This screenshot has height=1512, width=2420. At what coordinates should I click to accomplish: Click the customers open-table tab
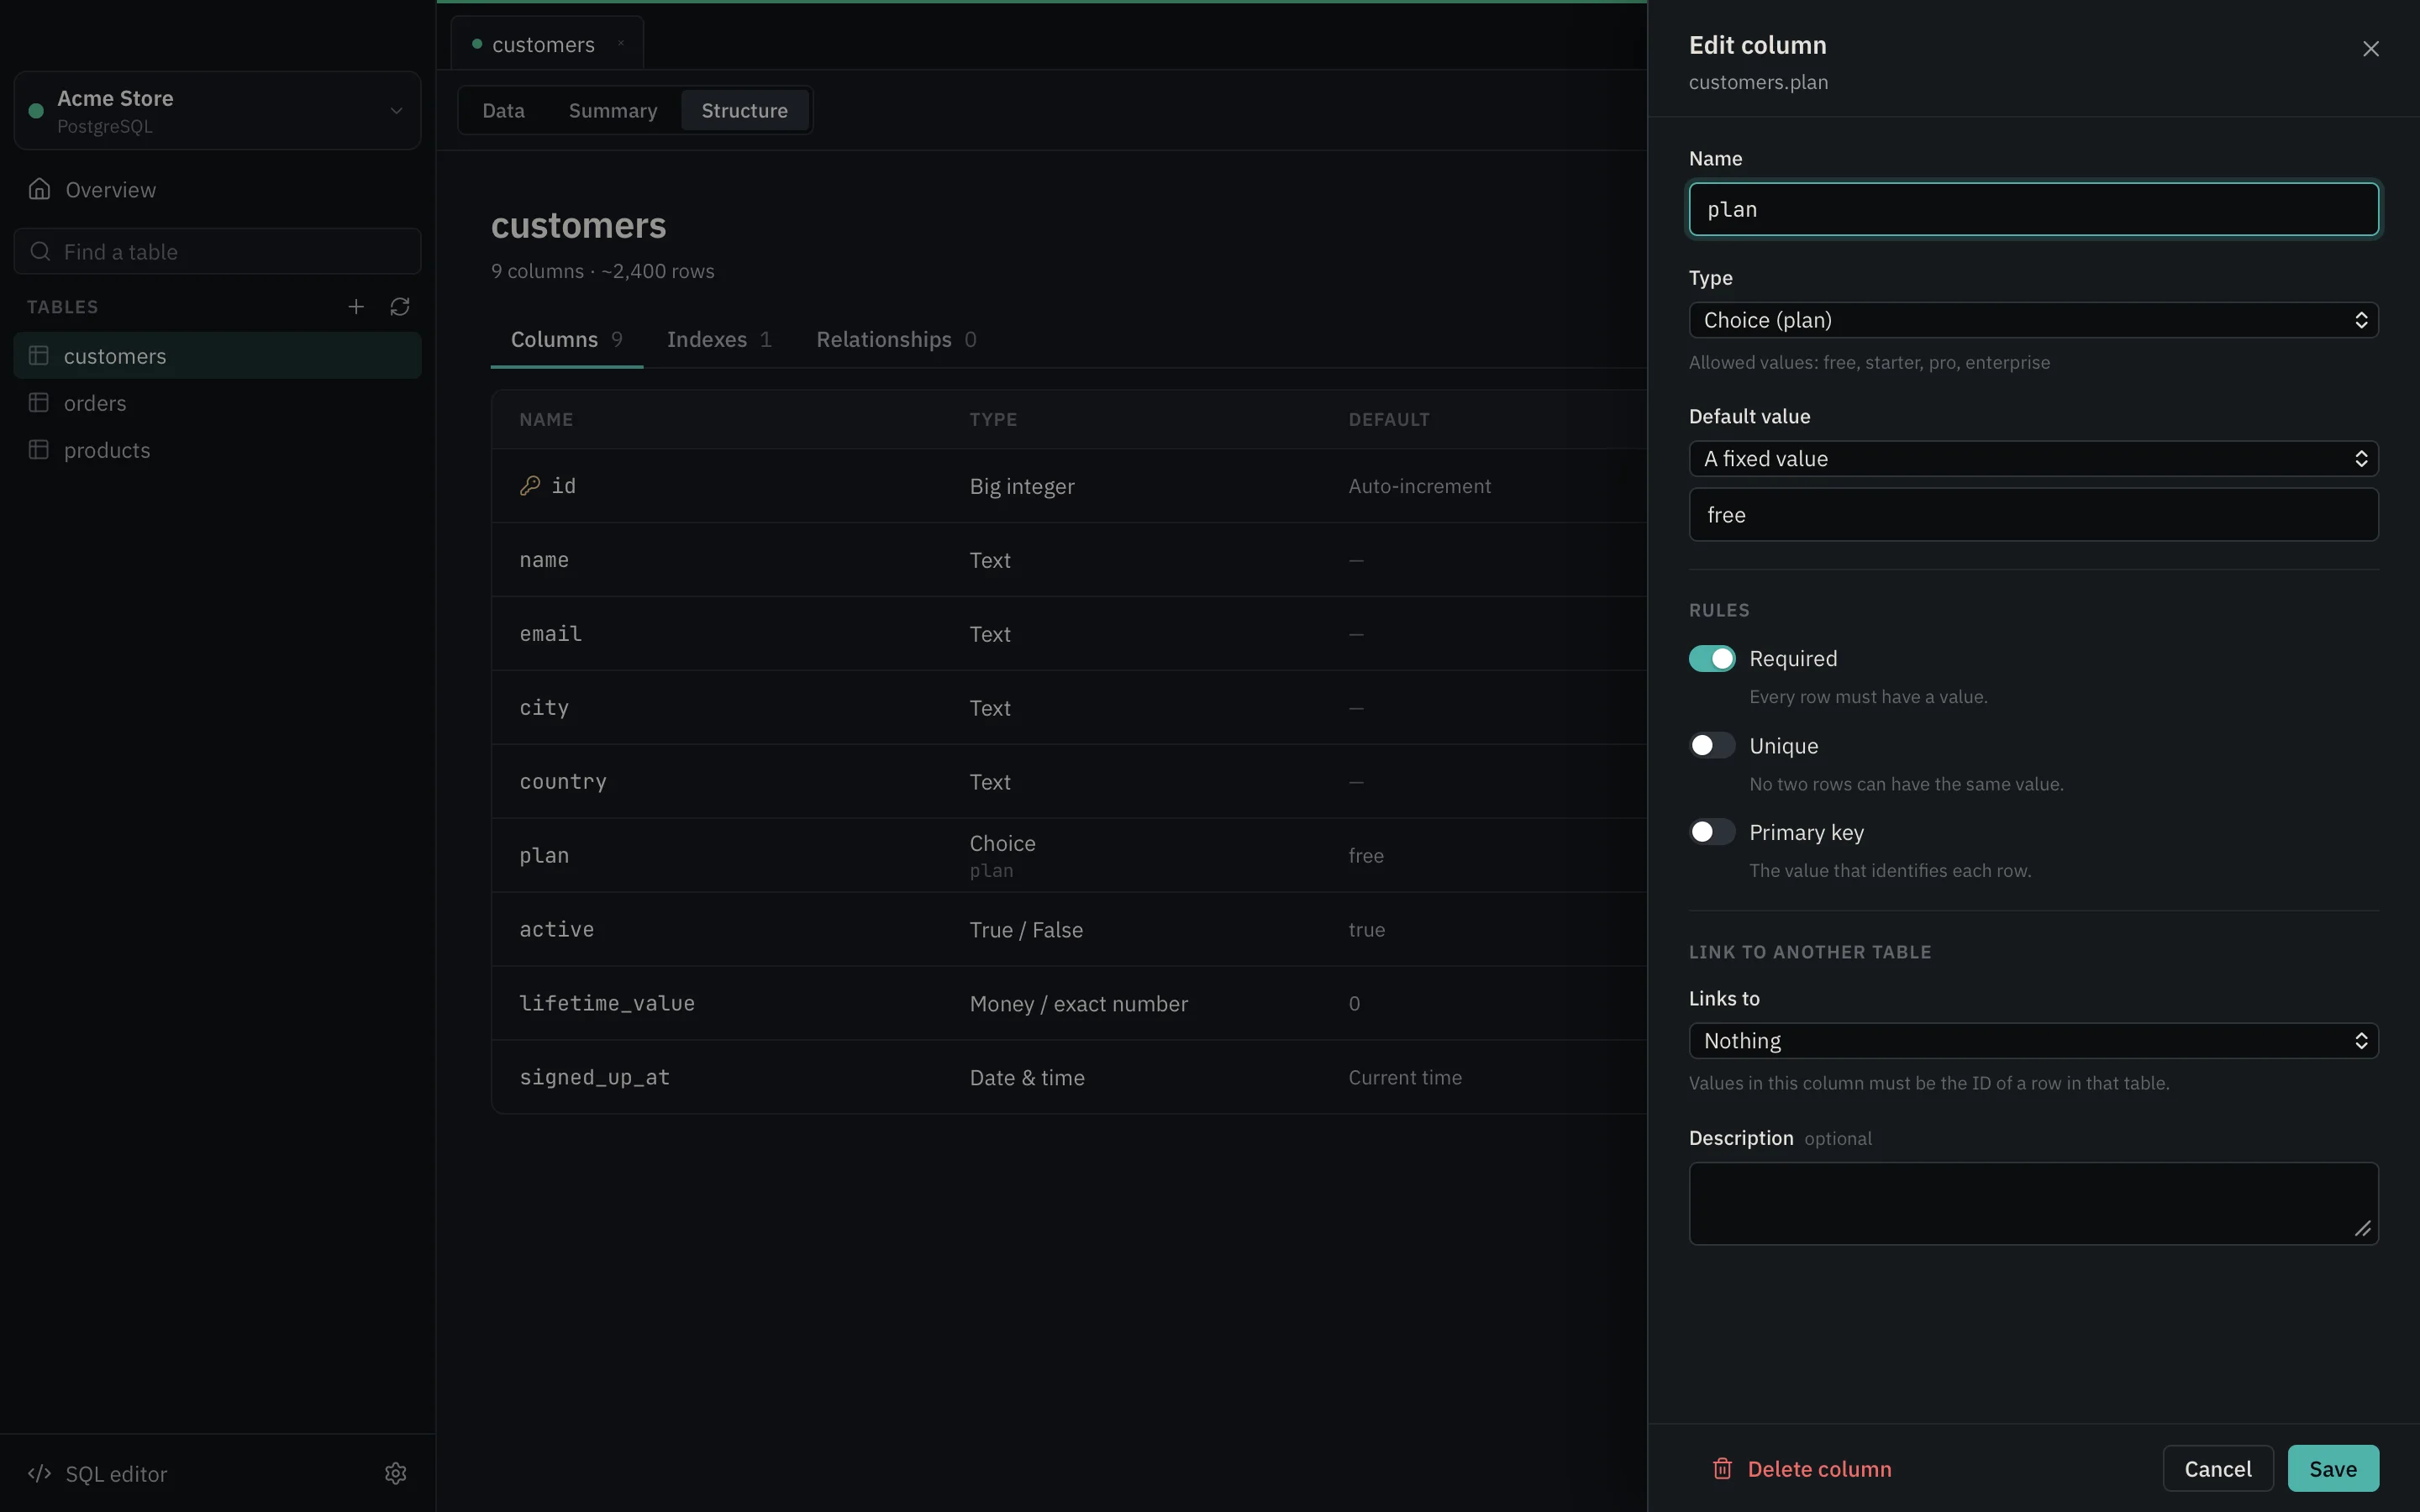point(547,44)
